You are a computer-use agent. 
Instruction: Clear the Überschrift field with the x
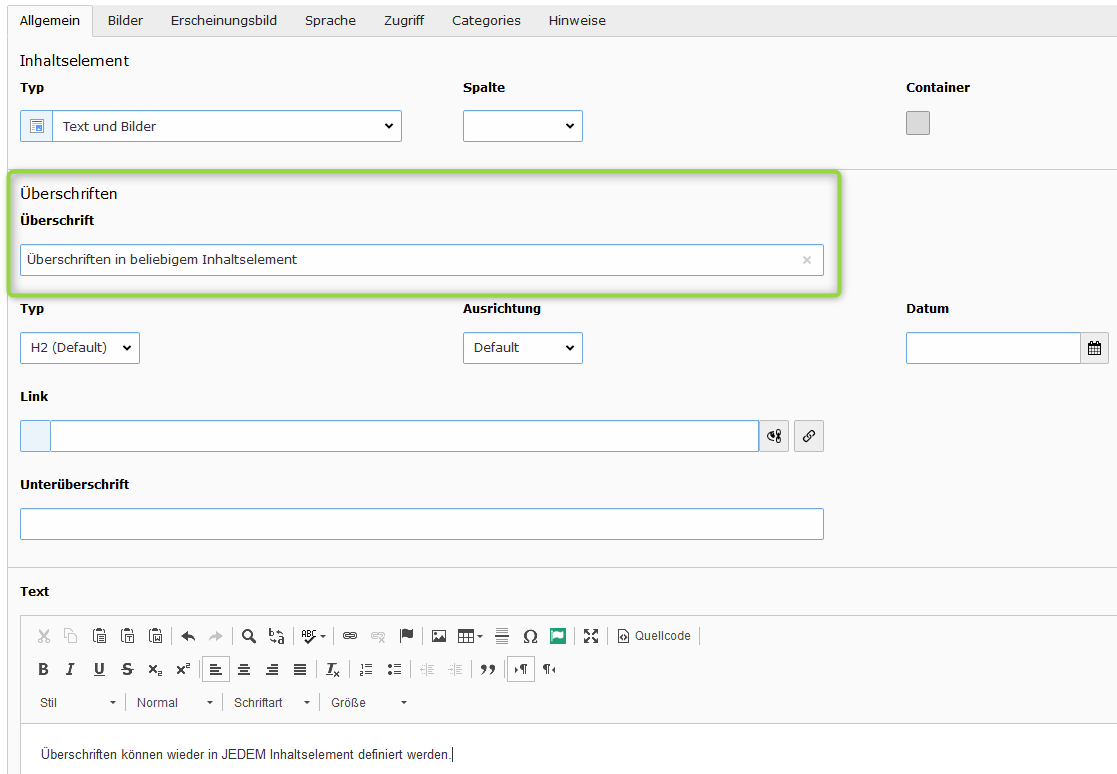click(x=806, y=260)
